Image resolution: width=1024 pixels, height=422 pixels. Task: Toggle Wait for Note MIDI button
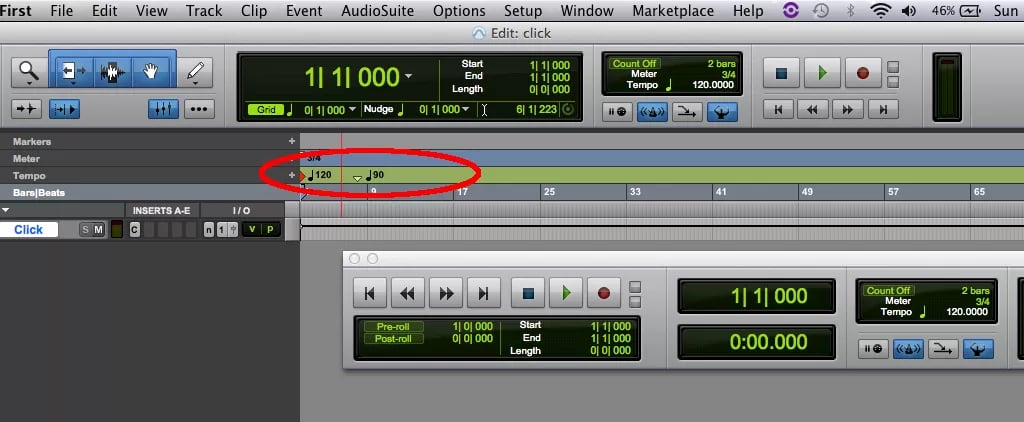coord(617,112)
